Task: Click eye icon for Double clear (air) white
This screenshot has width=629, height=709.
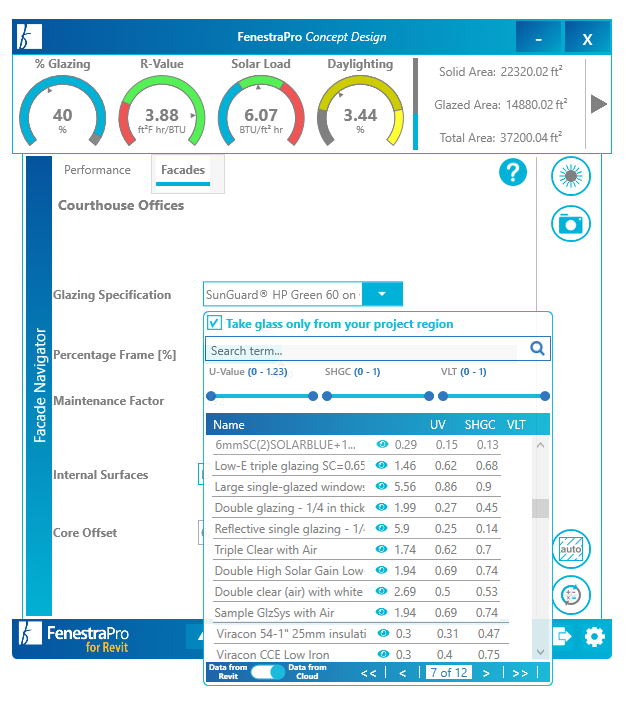Action: (x=382, y=591)
